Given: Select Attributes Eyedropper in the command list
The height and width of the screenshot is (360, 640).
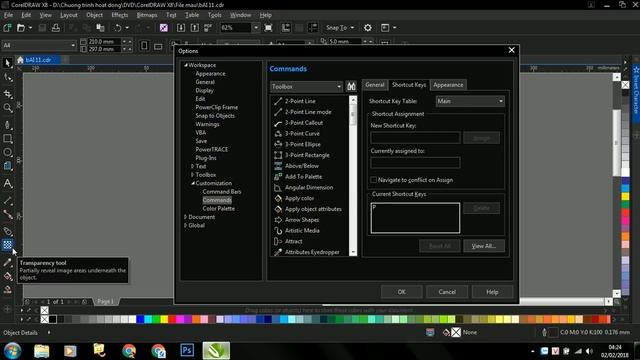Looking at the screenshot, I should click(x=312, y=252).
